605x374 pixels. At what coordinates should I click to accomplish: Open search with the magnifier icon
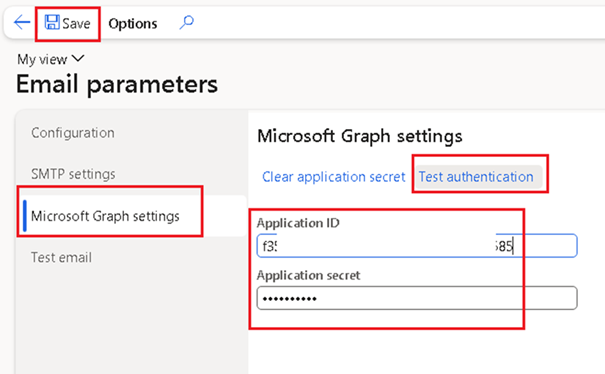click(x=187, y=22)
